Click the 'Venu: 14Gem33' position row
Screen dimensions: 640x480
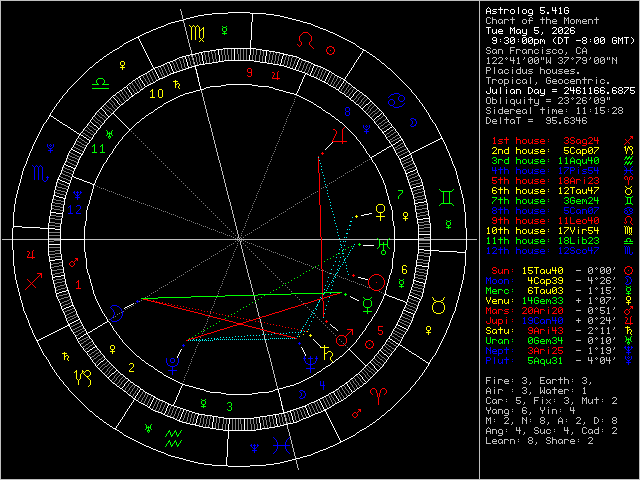551,301
